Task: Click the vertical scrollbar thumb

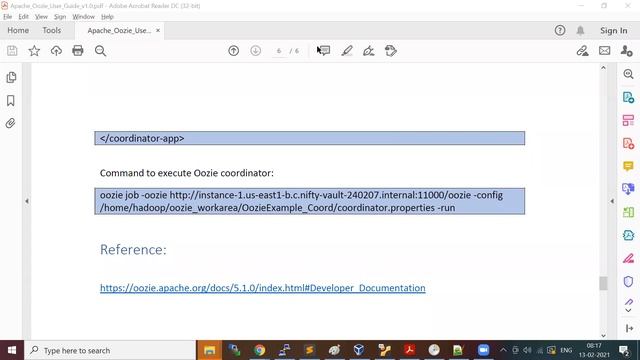Action: 603,283
